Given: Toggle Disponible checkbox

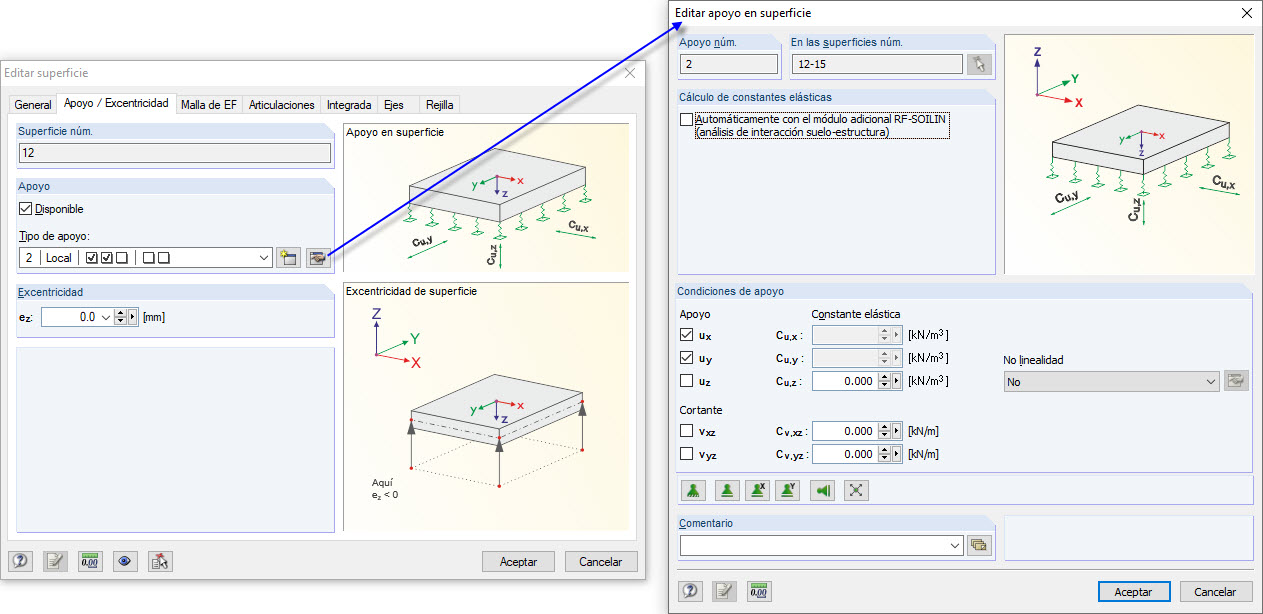Looking at the screenshot, I should tap(26, 209).
